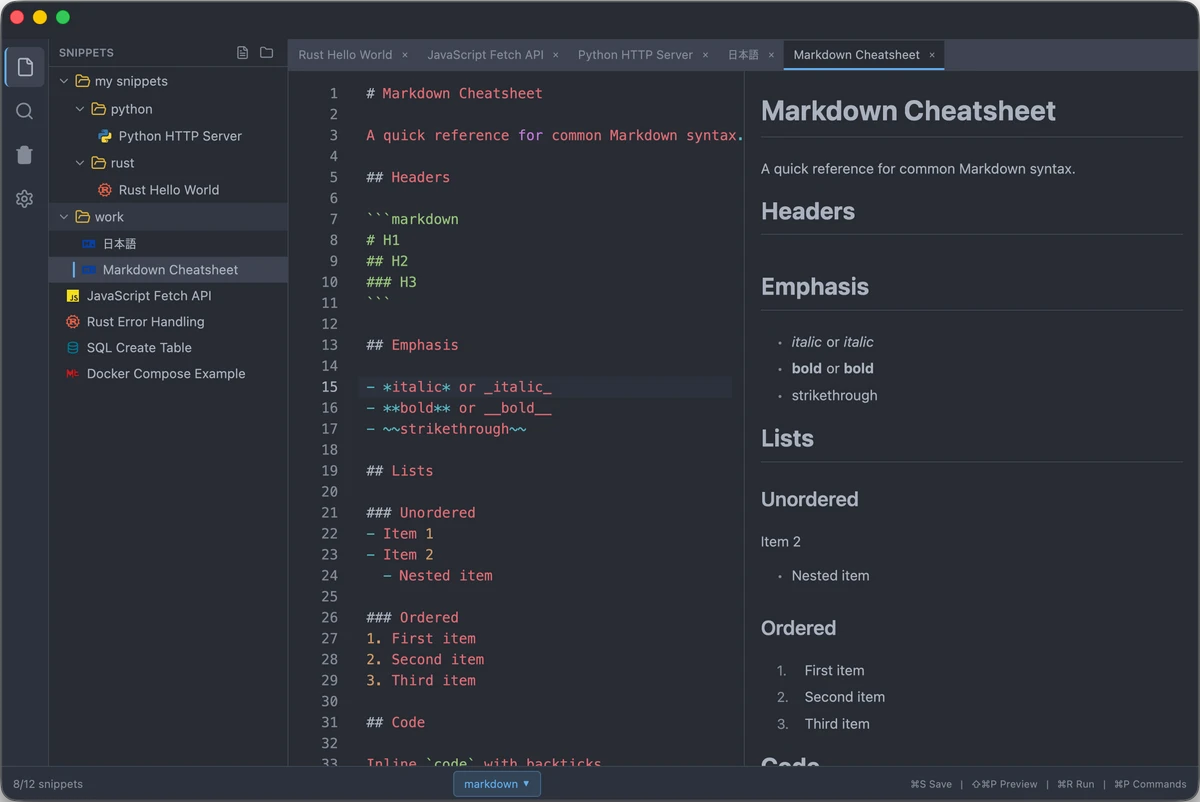The height and width of the screenshot is (802, 1200).
Task: Collapse the work folder chevron
Action: 64,217
